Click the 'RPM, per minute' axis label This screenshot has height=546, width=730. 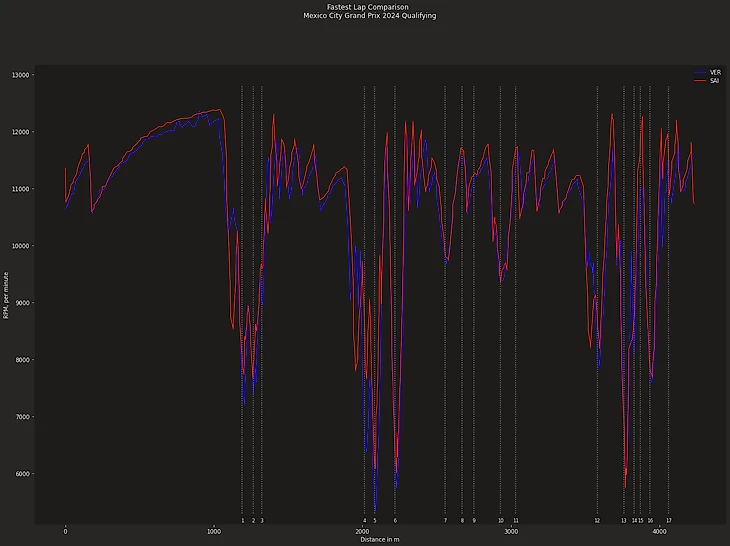point(6,296)
